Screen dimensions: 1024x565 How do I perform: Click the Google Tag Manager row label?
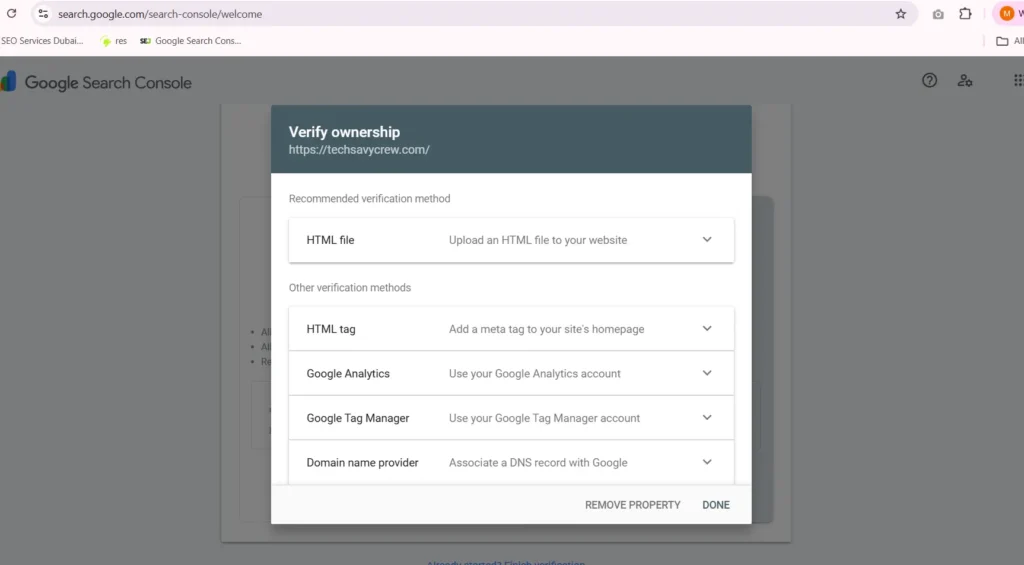358,417
